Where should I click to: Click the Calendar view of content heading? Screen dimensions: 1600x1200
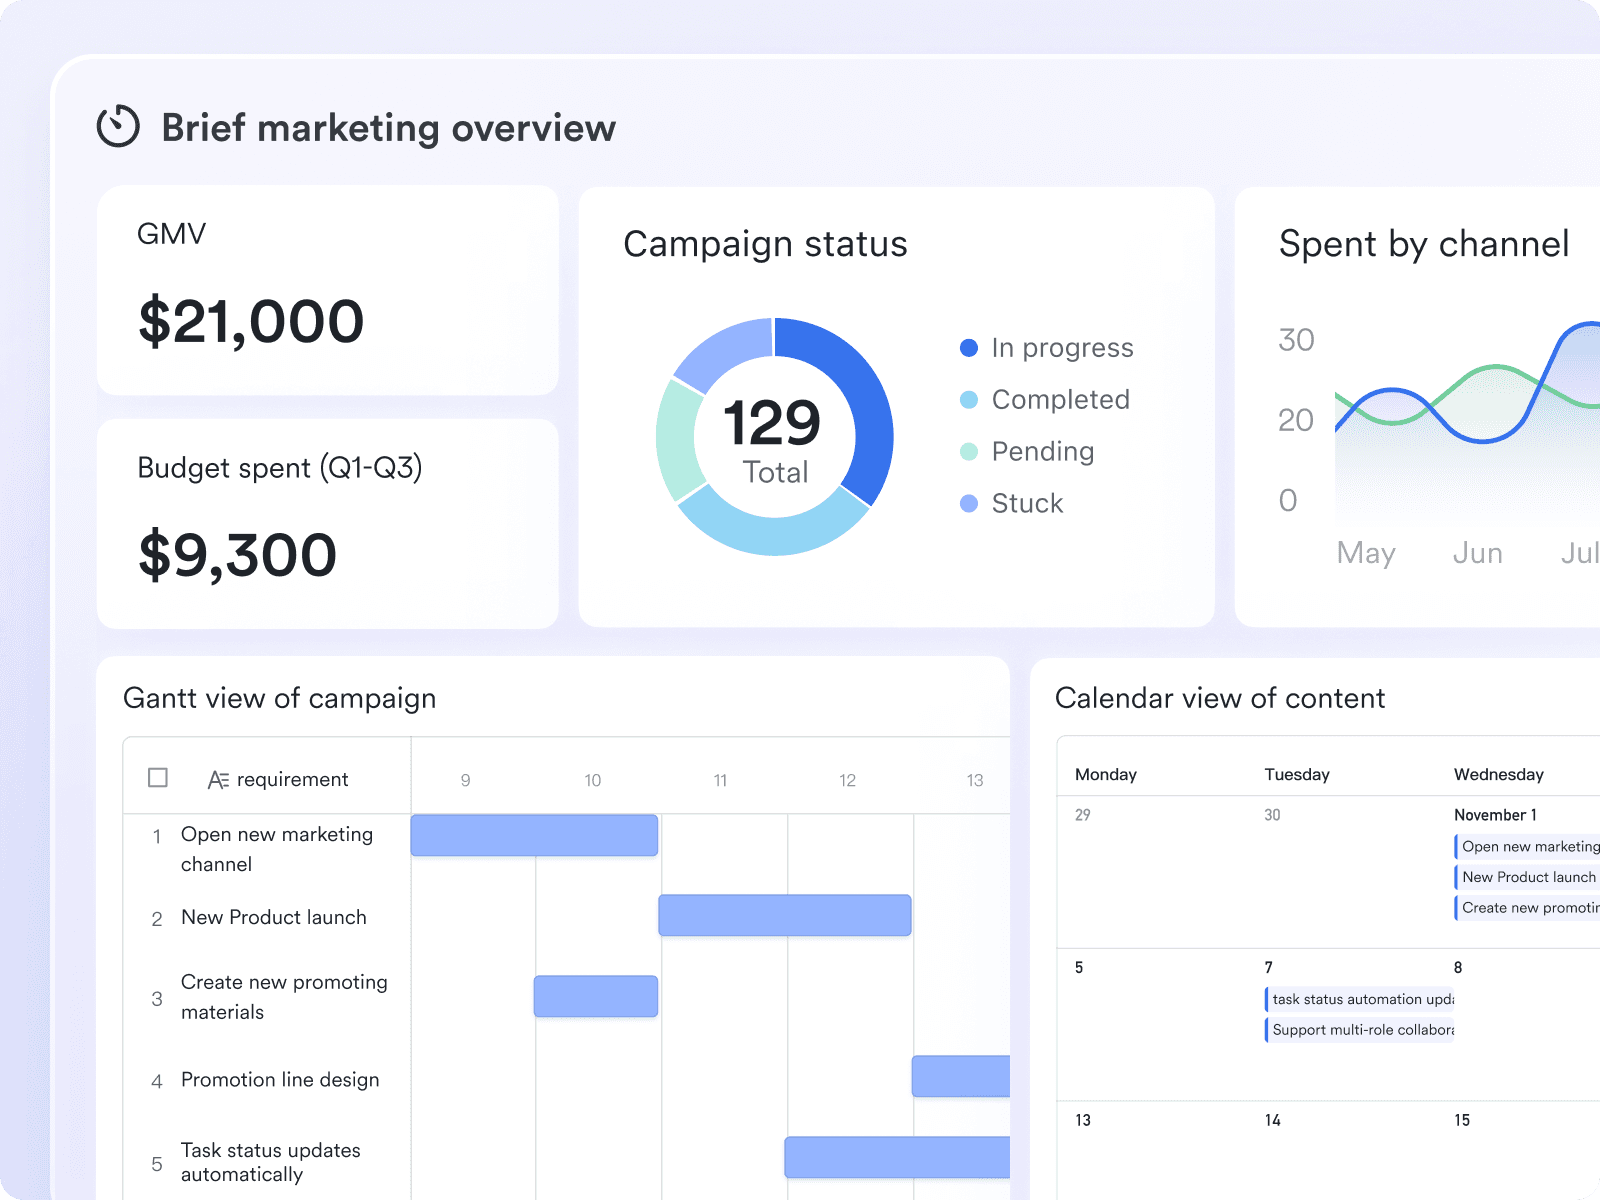click(x=1220, y=698)
